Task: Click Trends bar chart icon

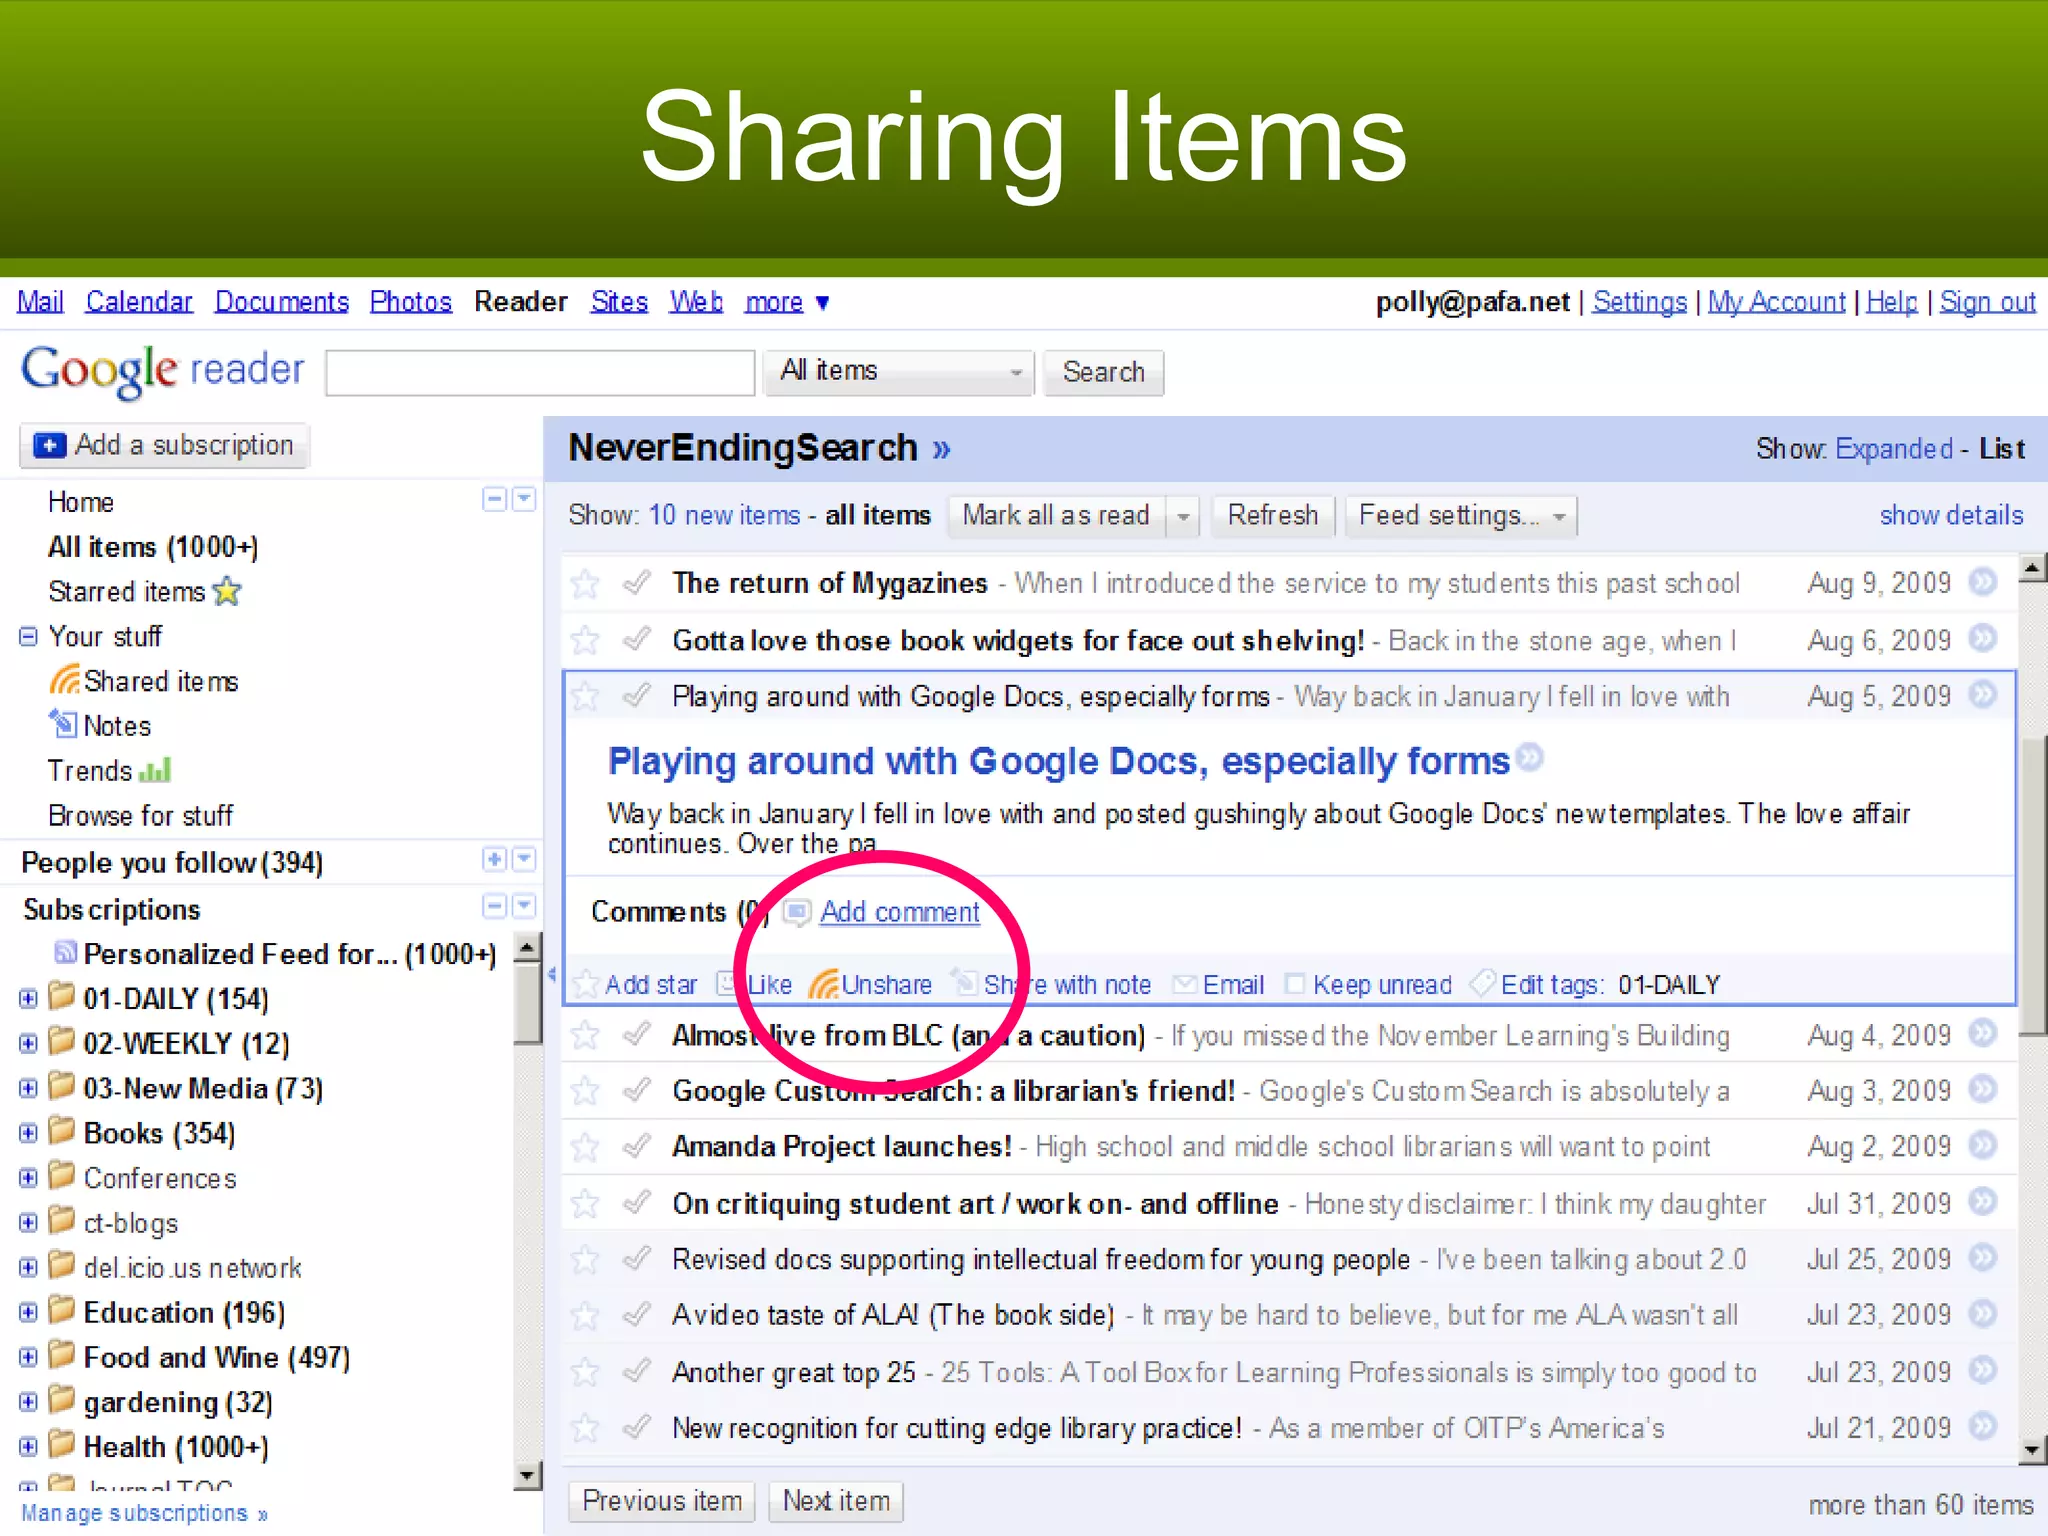Action: pyautogui.click(x=155, y=770)
